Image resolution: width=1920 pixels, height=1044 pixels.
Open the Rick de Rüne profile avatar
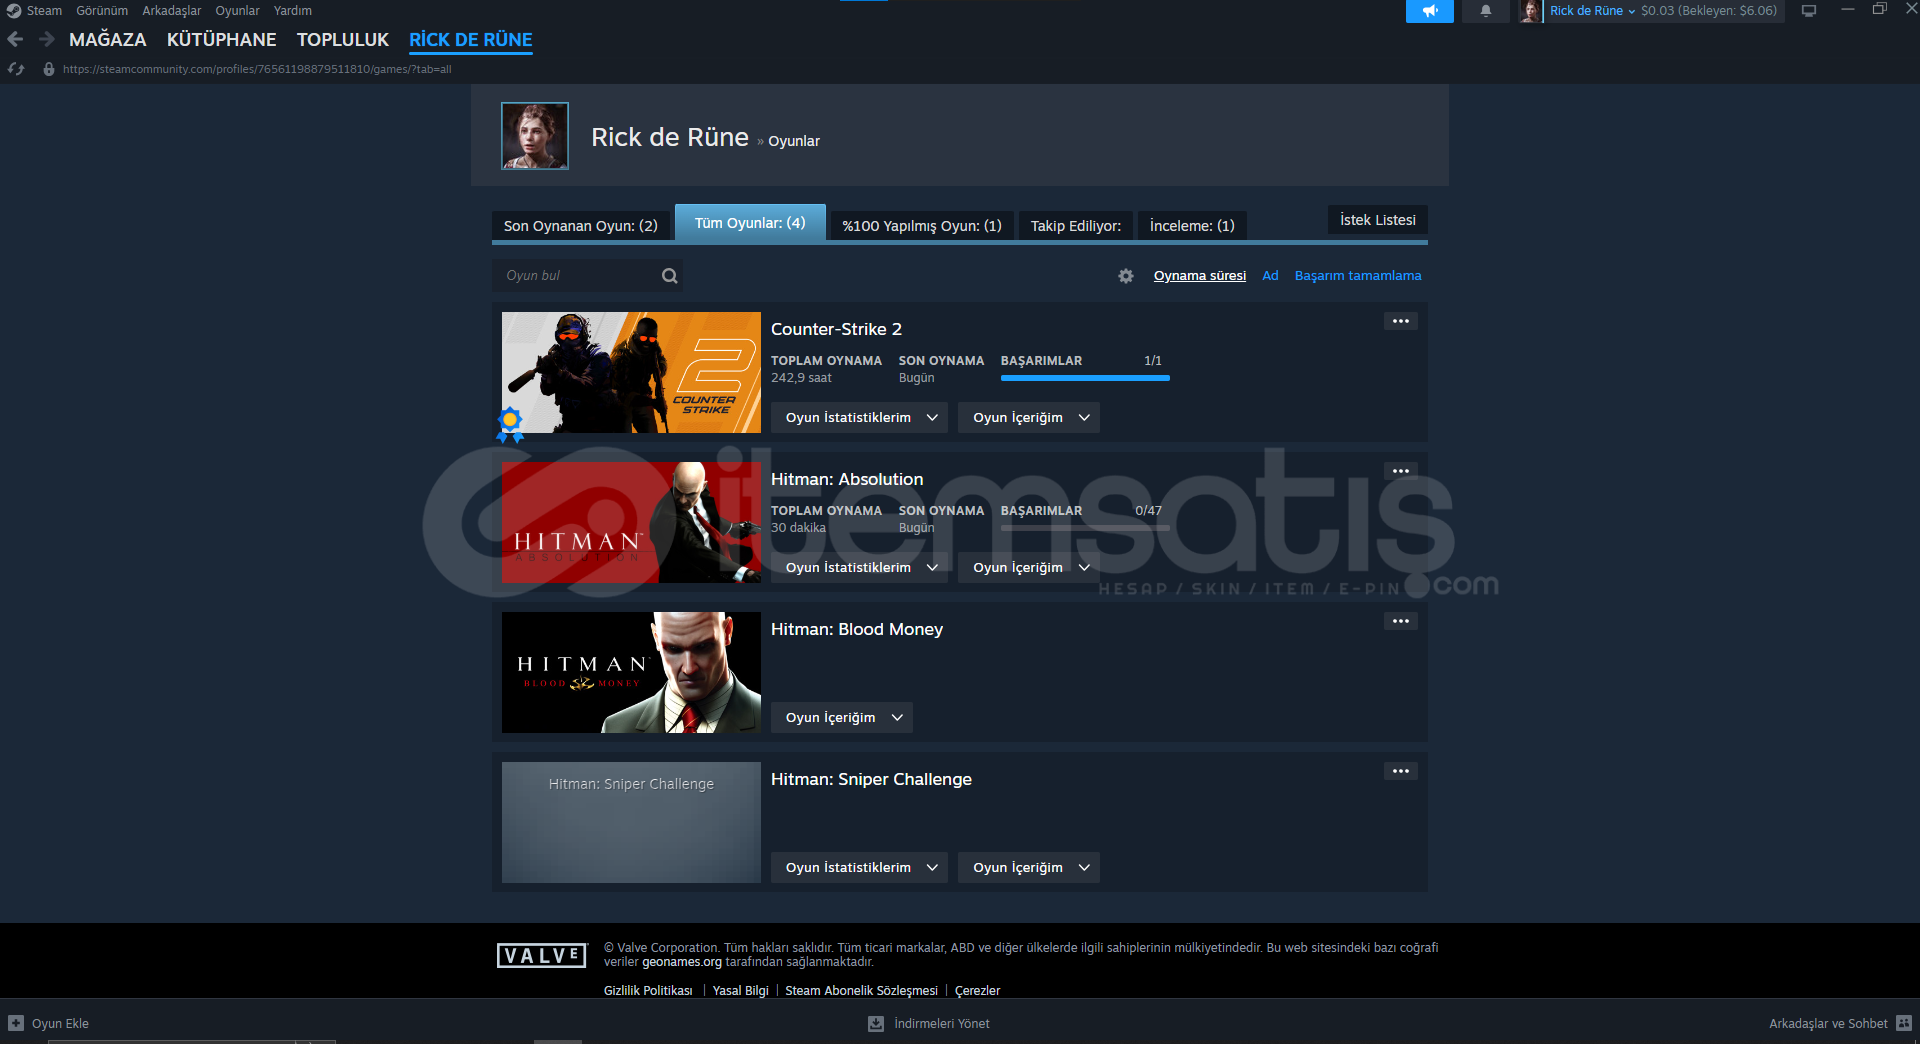pyautogui.click(x=535, y=136)
